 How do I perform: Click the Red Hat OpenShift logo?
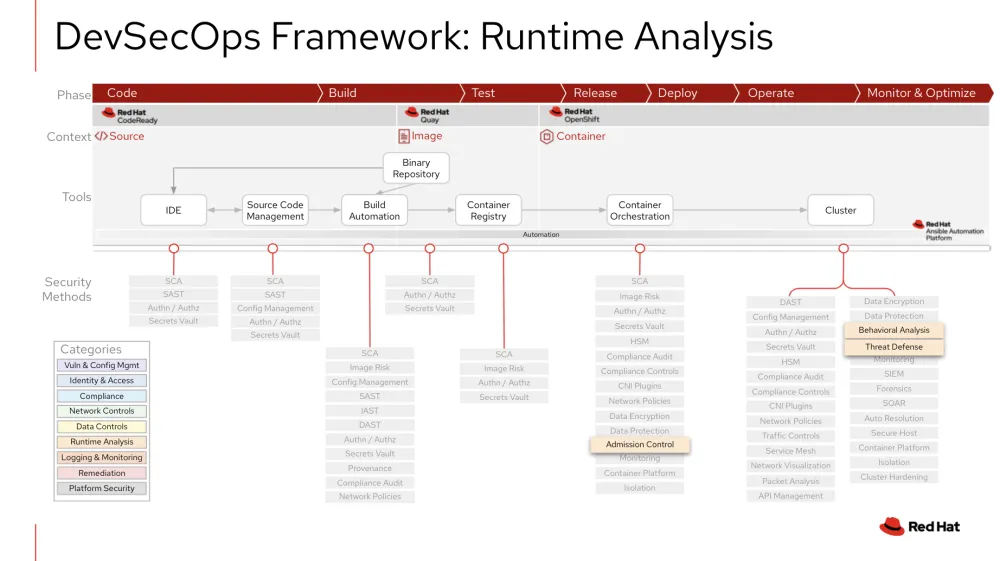pos(572,116)
